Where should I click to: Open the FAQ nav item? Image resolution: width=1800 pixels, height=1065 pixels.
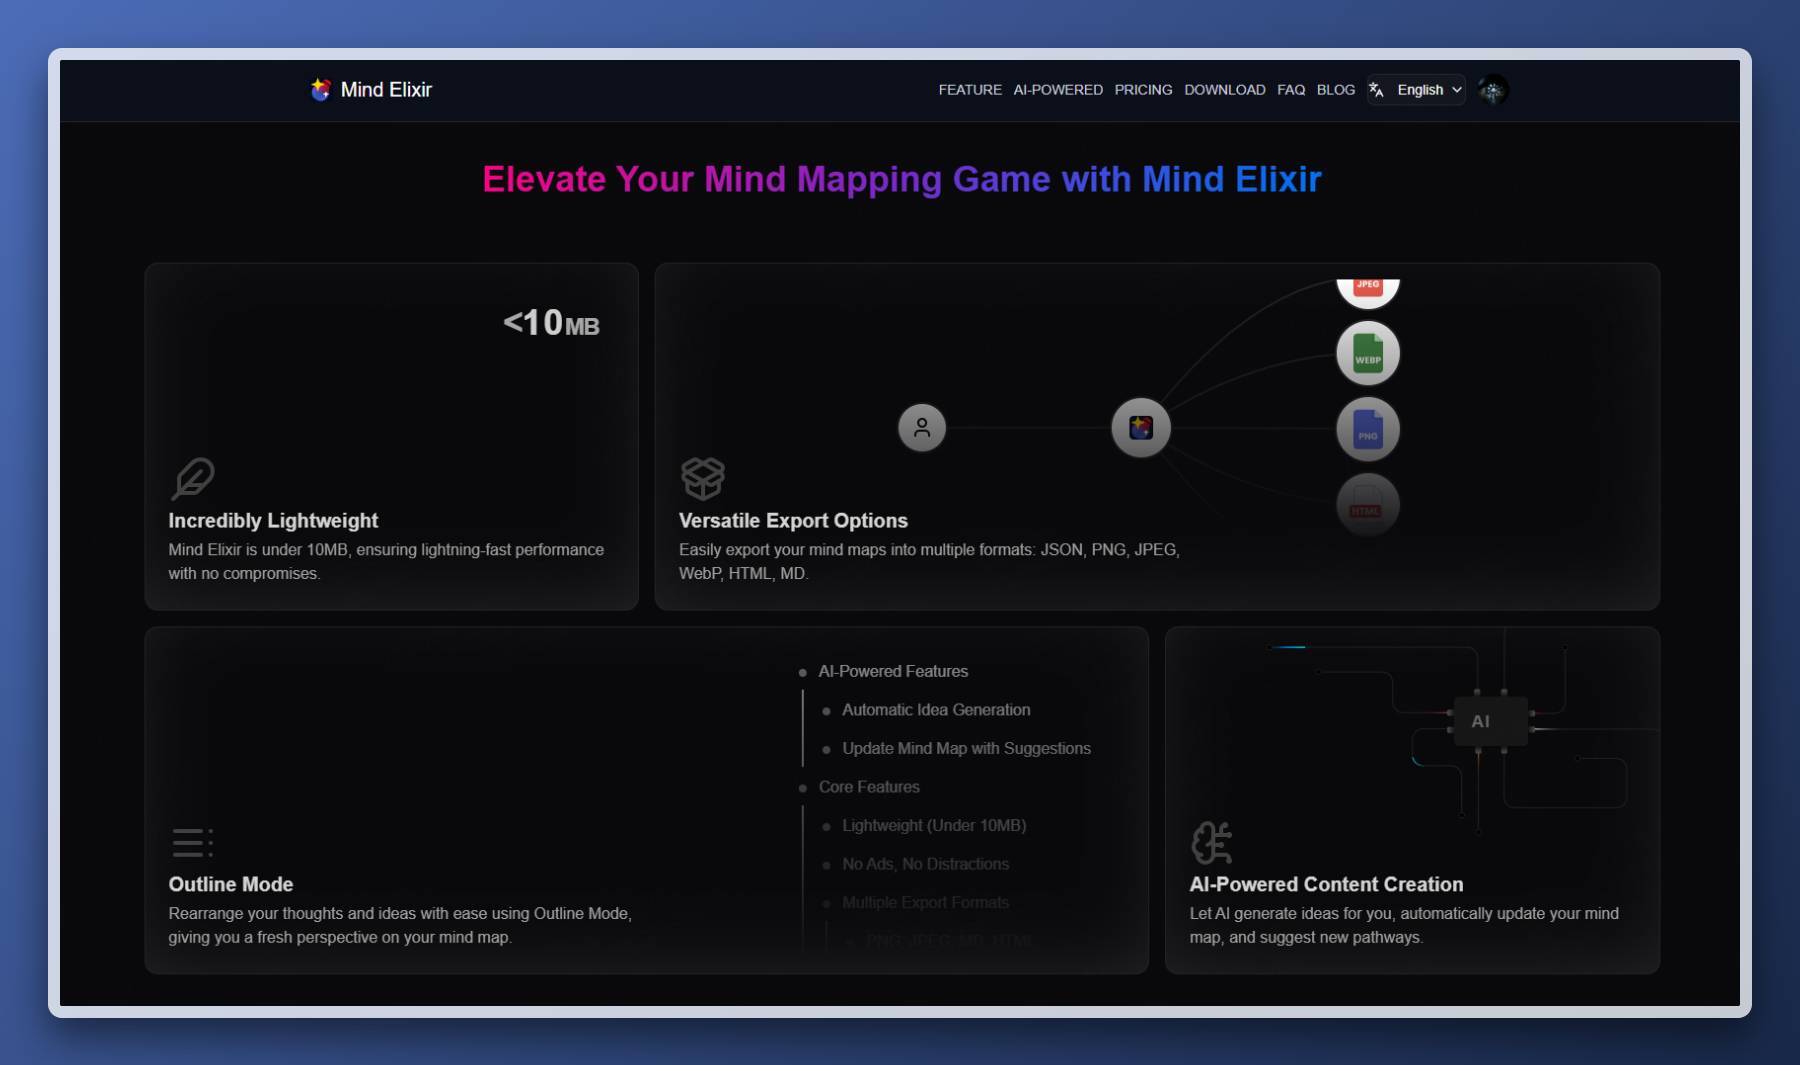point(1291,90)
